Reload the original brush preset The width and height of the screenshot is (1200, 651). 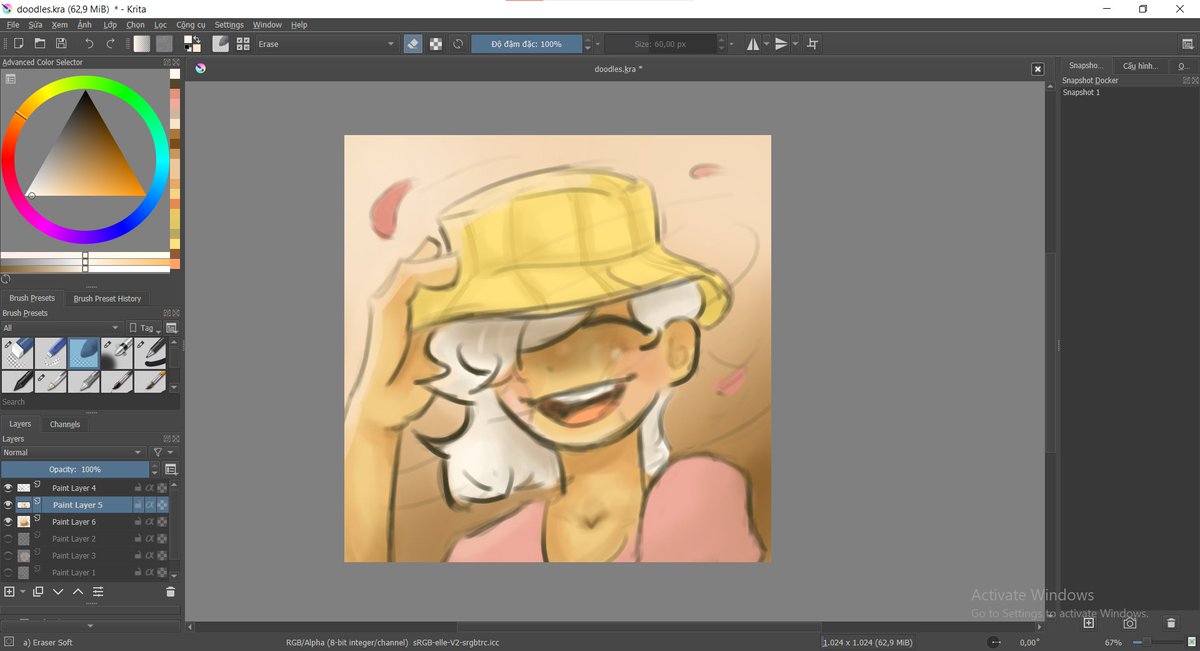tap(458, 44)
